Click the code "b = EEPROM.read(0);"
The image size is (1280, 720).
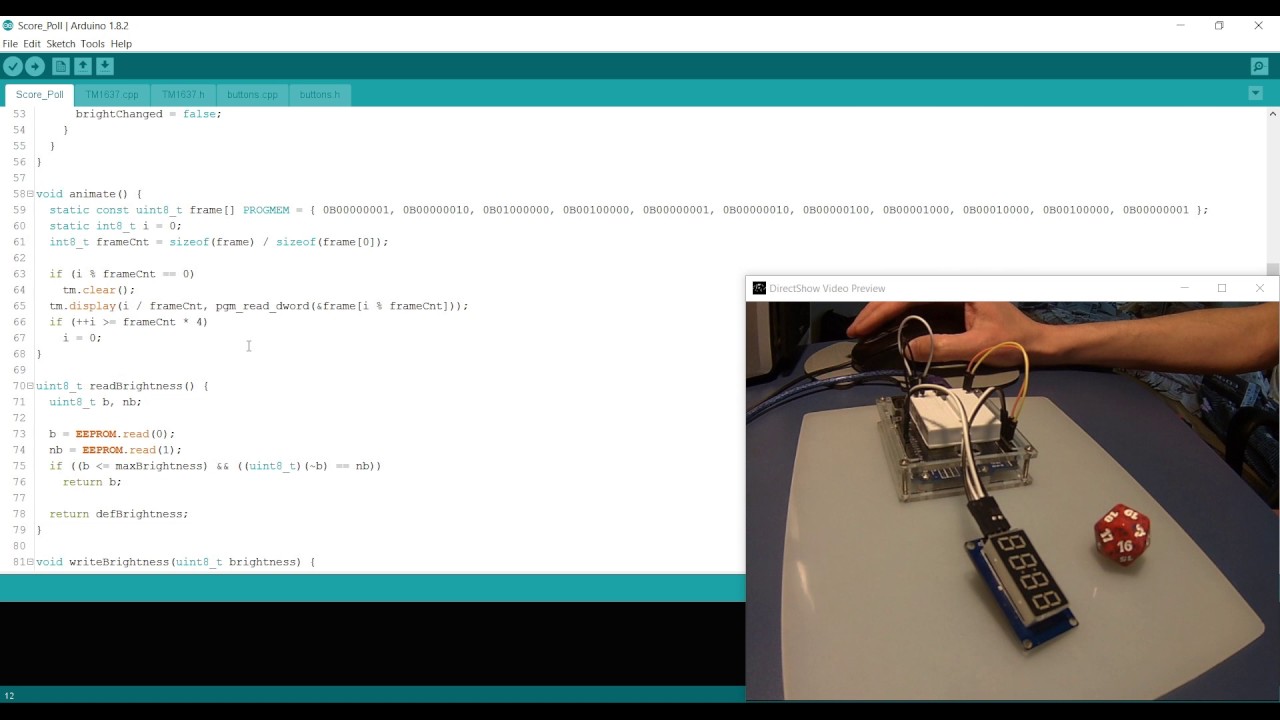(112, 434)
